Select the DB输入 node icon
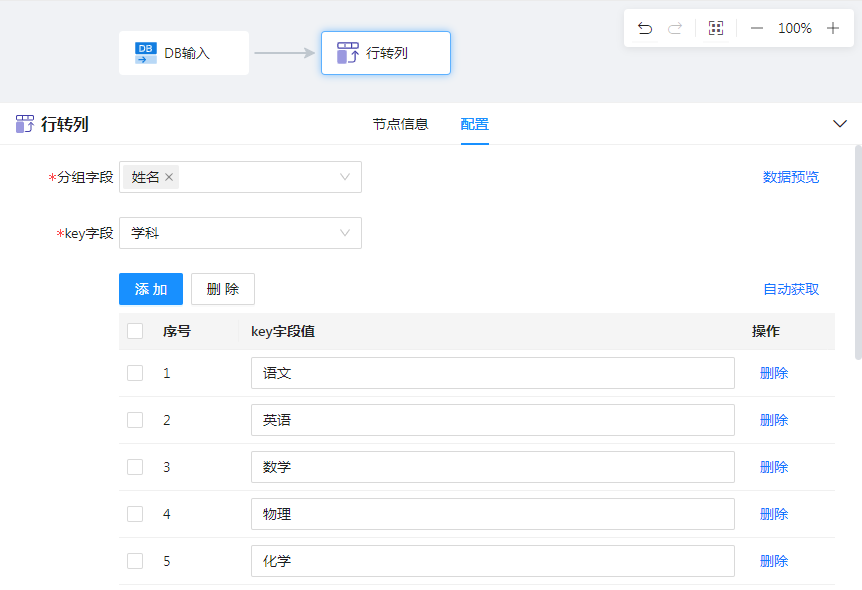The image size is (862, 590). coord(146,53)
